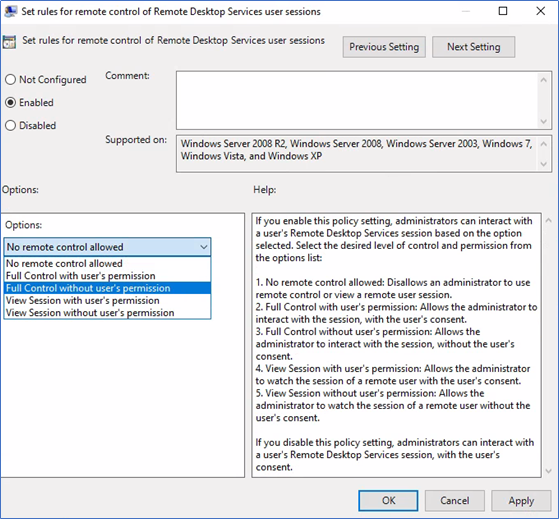
Task: Click inside the Comment text box
Action: click(x=357, y=101)
